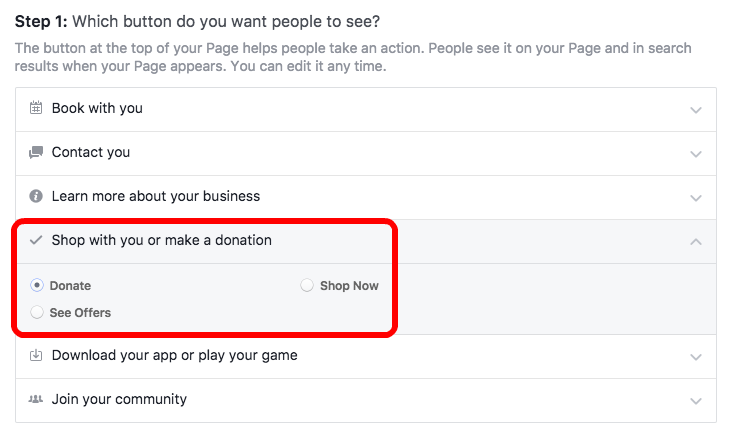Click the Shop Now label text
The width and height of the screenshot is (734, 436).
coord(349,286)
